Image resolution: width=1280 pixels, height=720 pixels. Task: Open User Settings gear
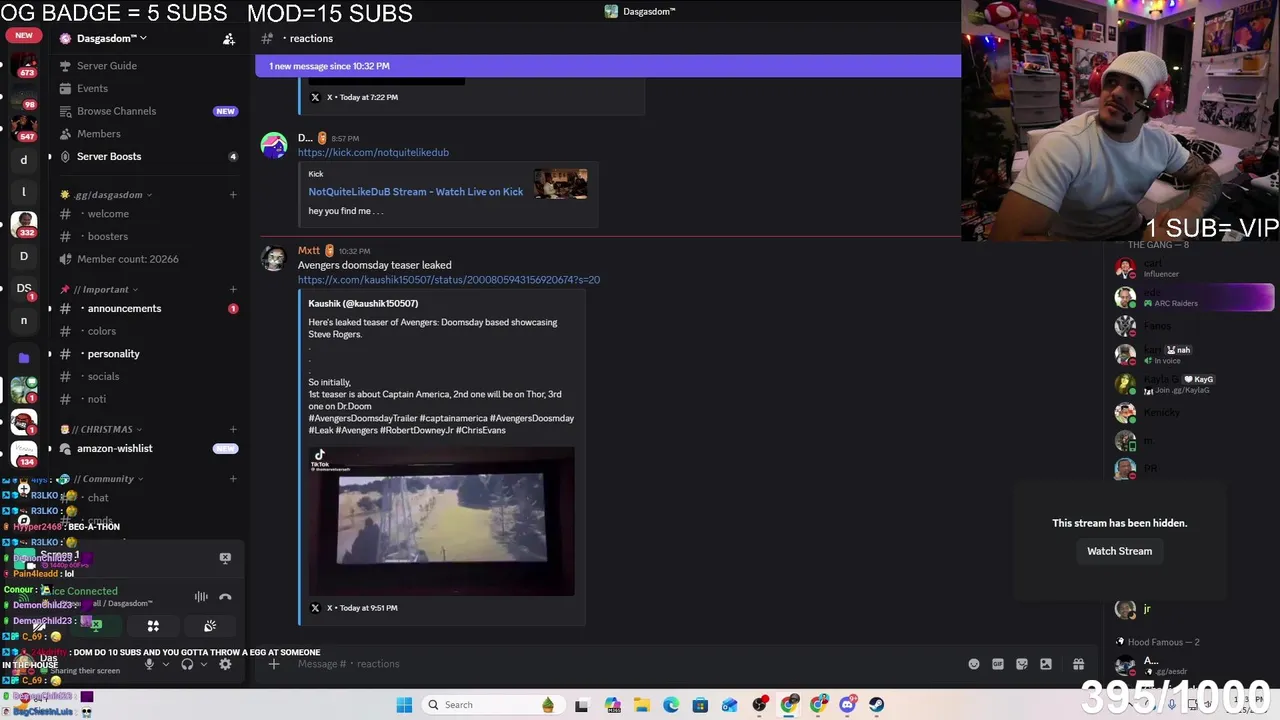(x=225, y=664)
